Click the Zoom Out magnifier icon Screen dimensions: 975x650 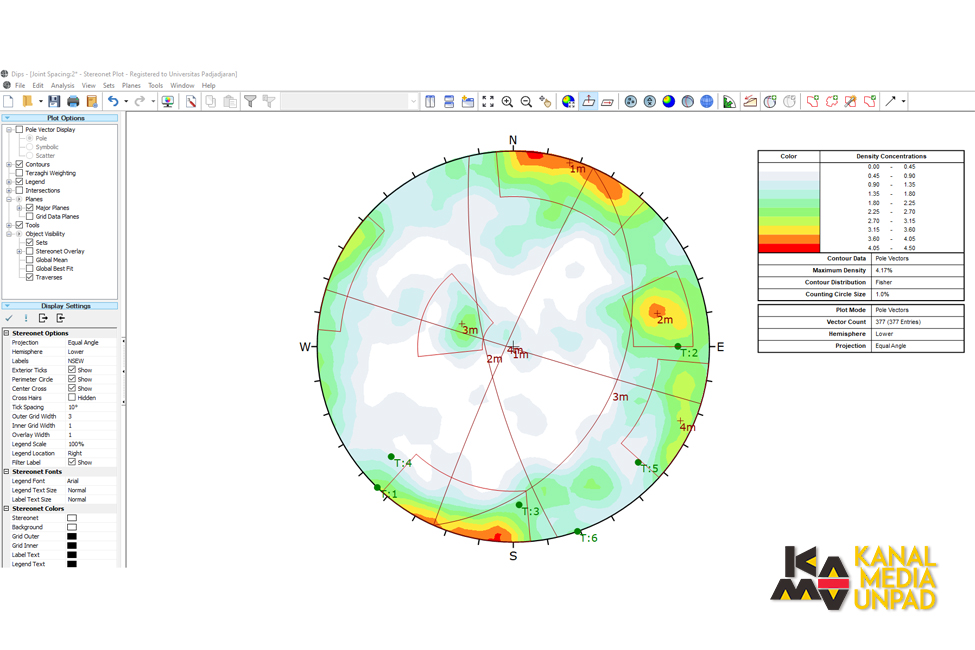(x=526, y=102)
